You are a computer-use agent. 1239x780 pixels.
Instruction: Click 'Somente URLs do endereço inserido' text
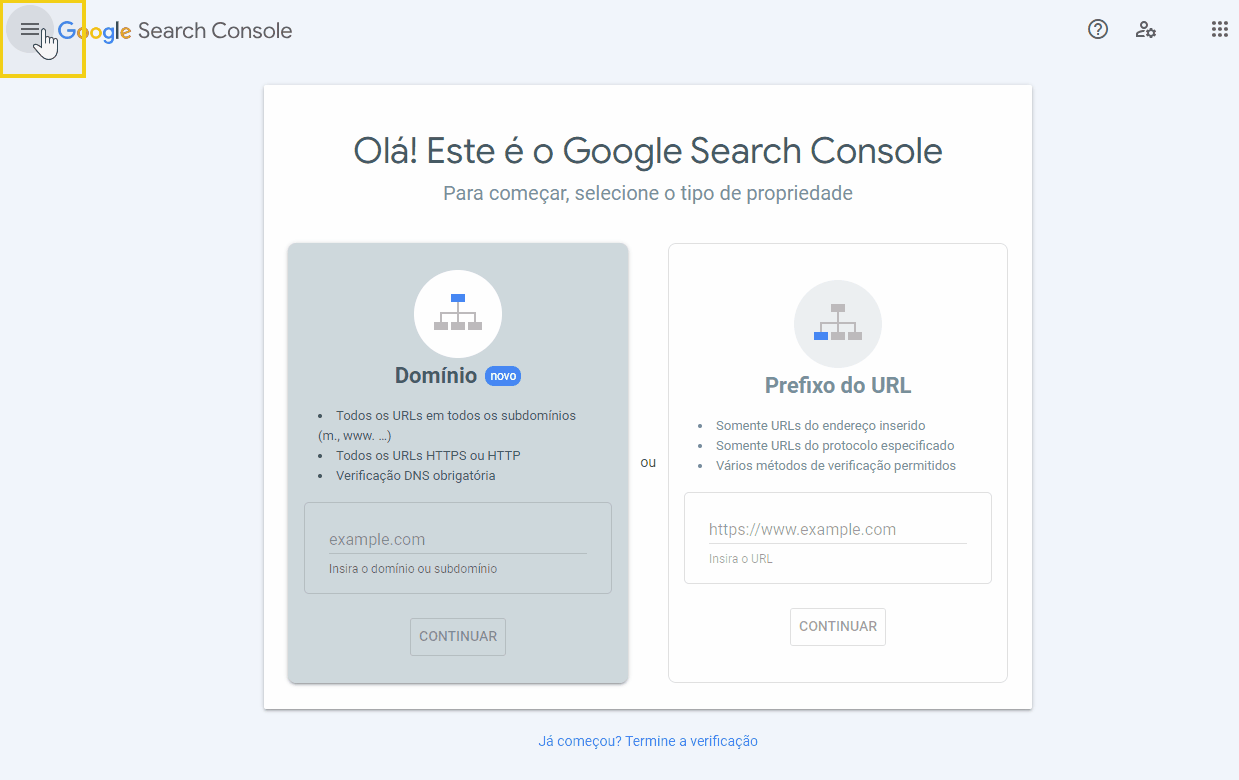click(x=821, y=426)
